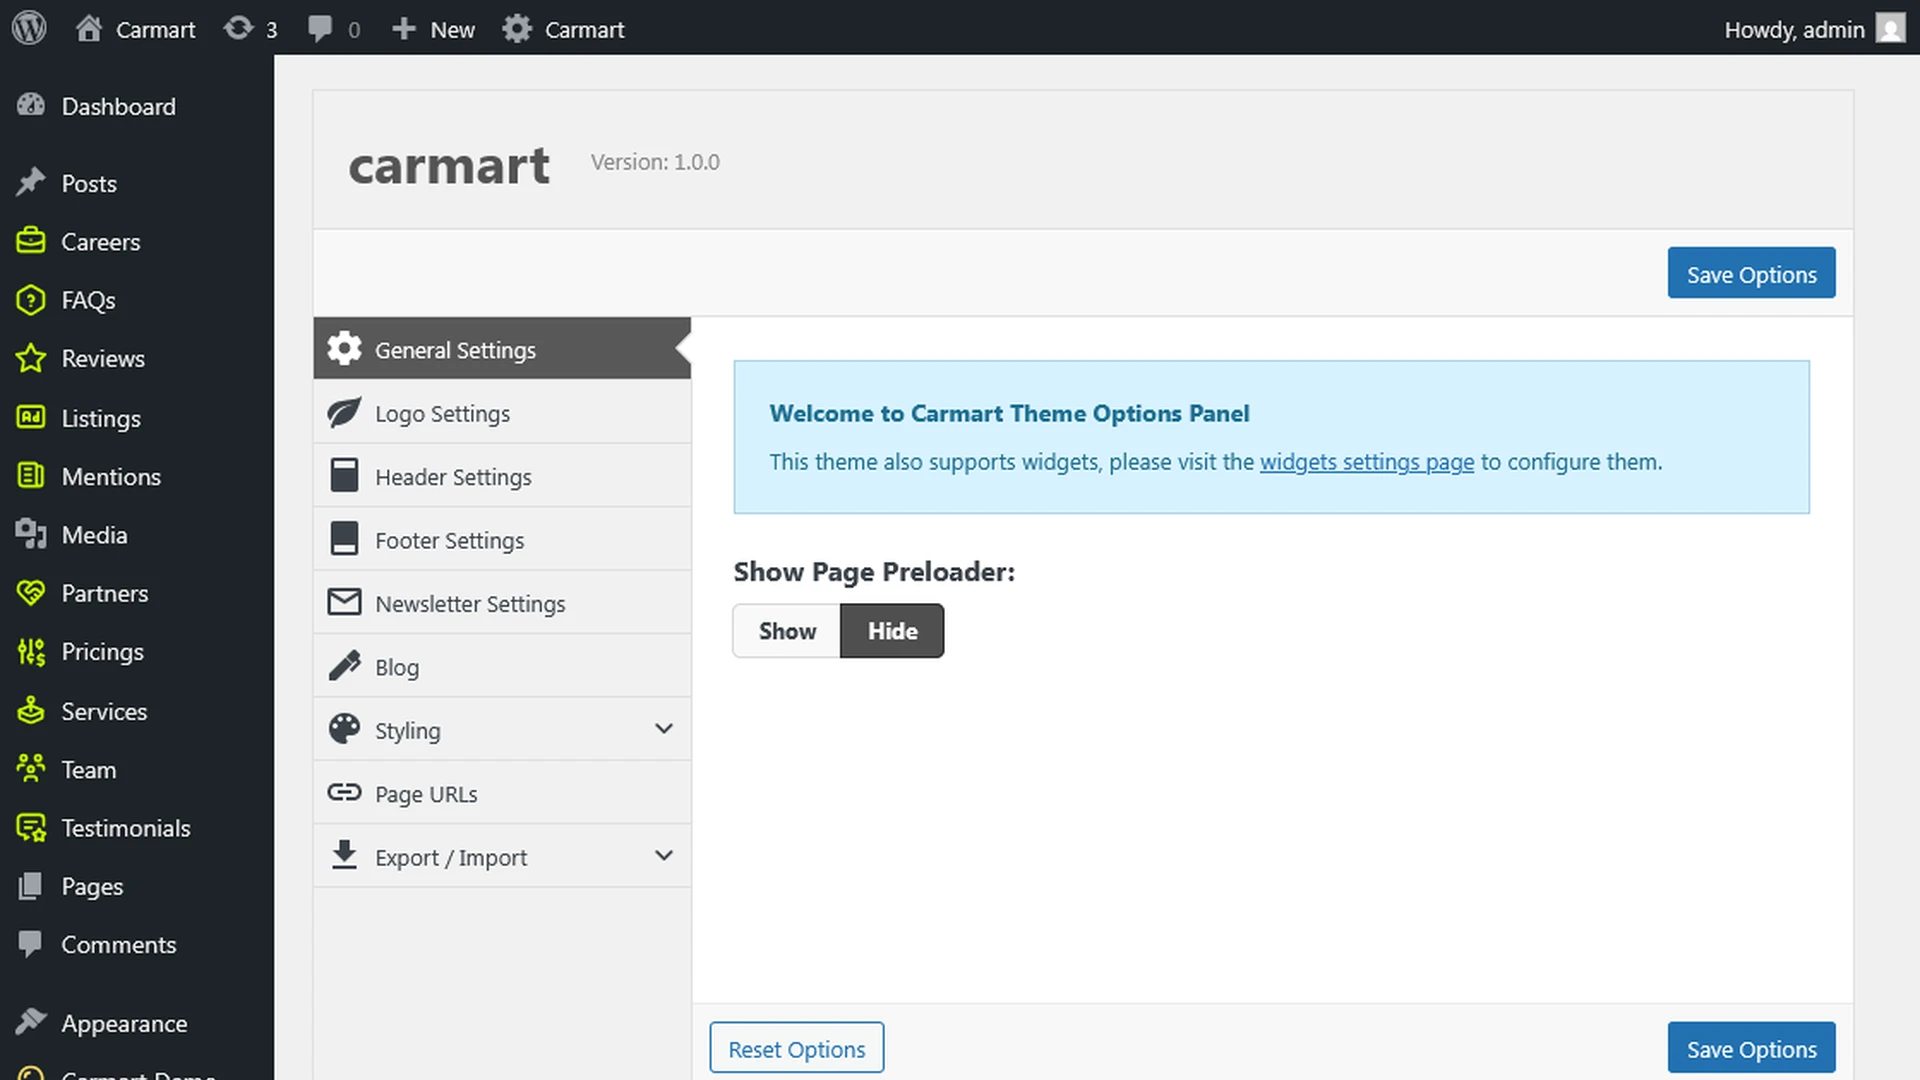1920x1080 pixels.
Task: Click the bottom Save Options button
Action: (x=1751, y=1048)
